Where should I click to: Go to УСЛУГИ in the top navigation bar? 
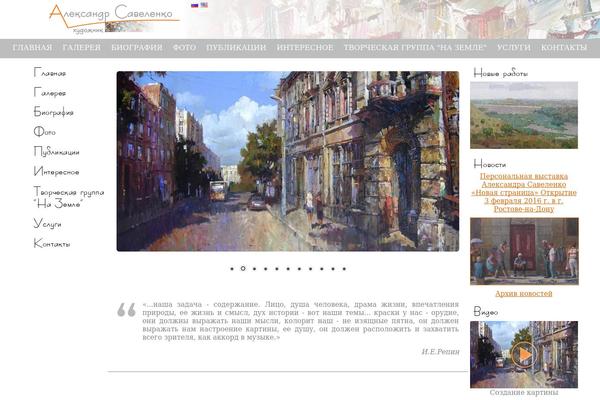pyautogui.click(x=514, y=48)
